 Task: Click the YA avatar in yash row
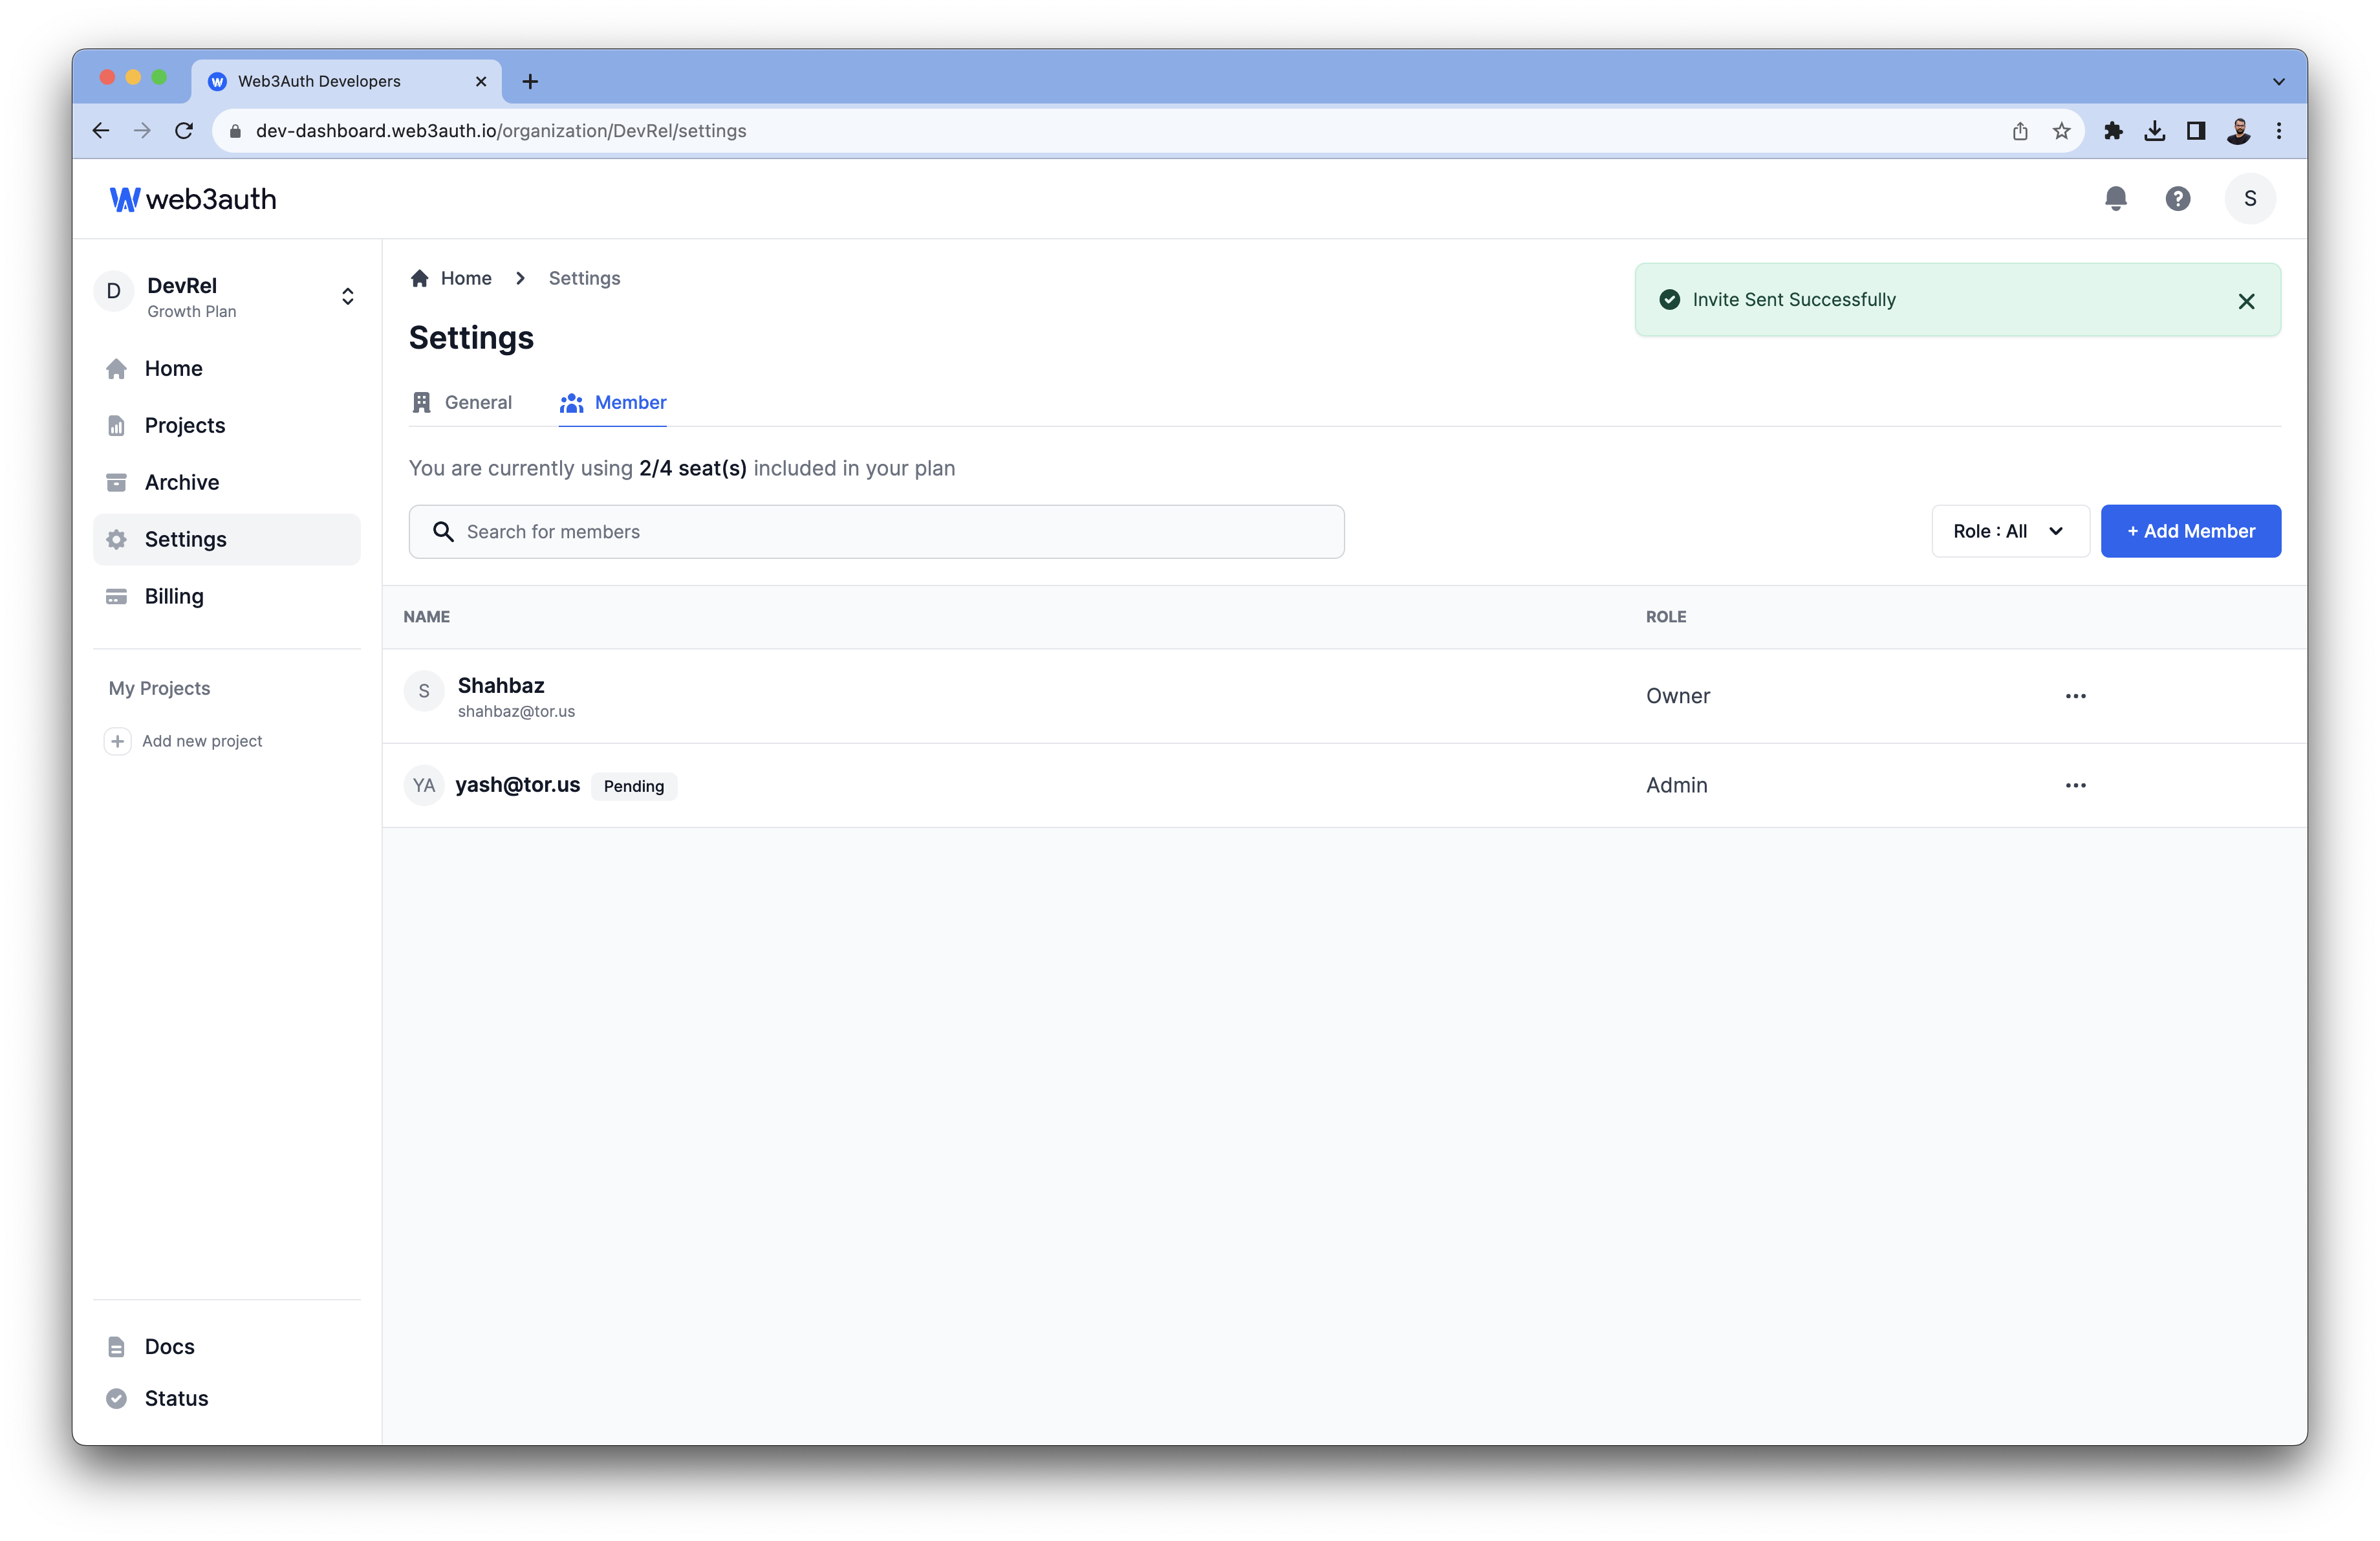[424, 785]
